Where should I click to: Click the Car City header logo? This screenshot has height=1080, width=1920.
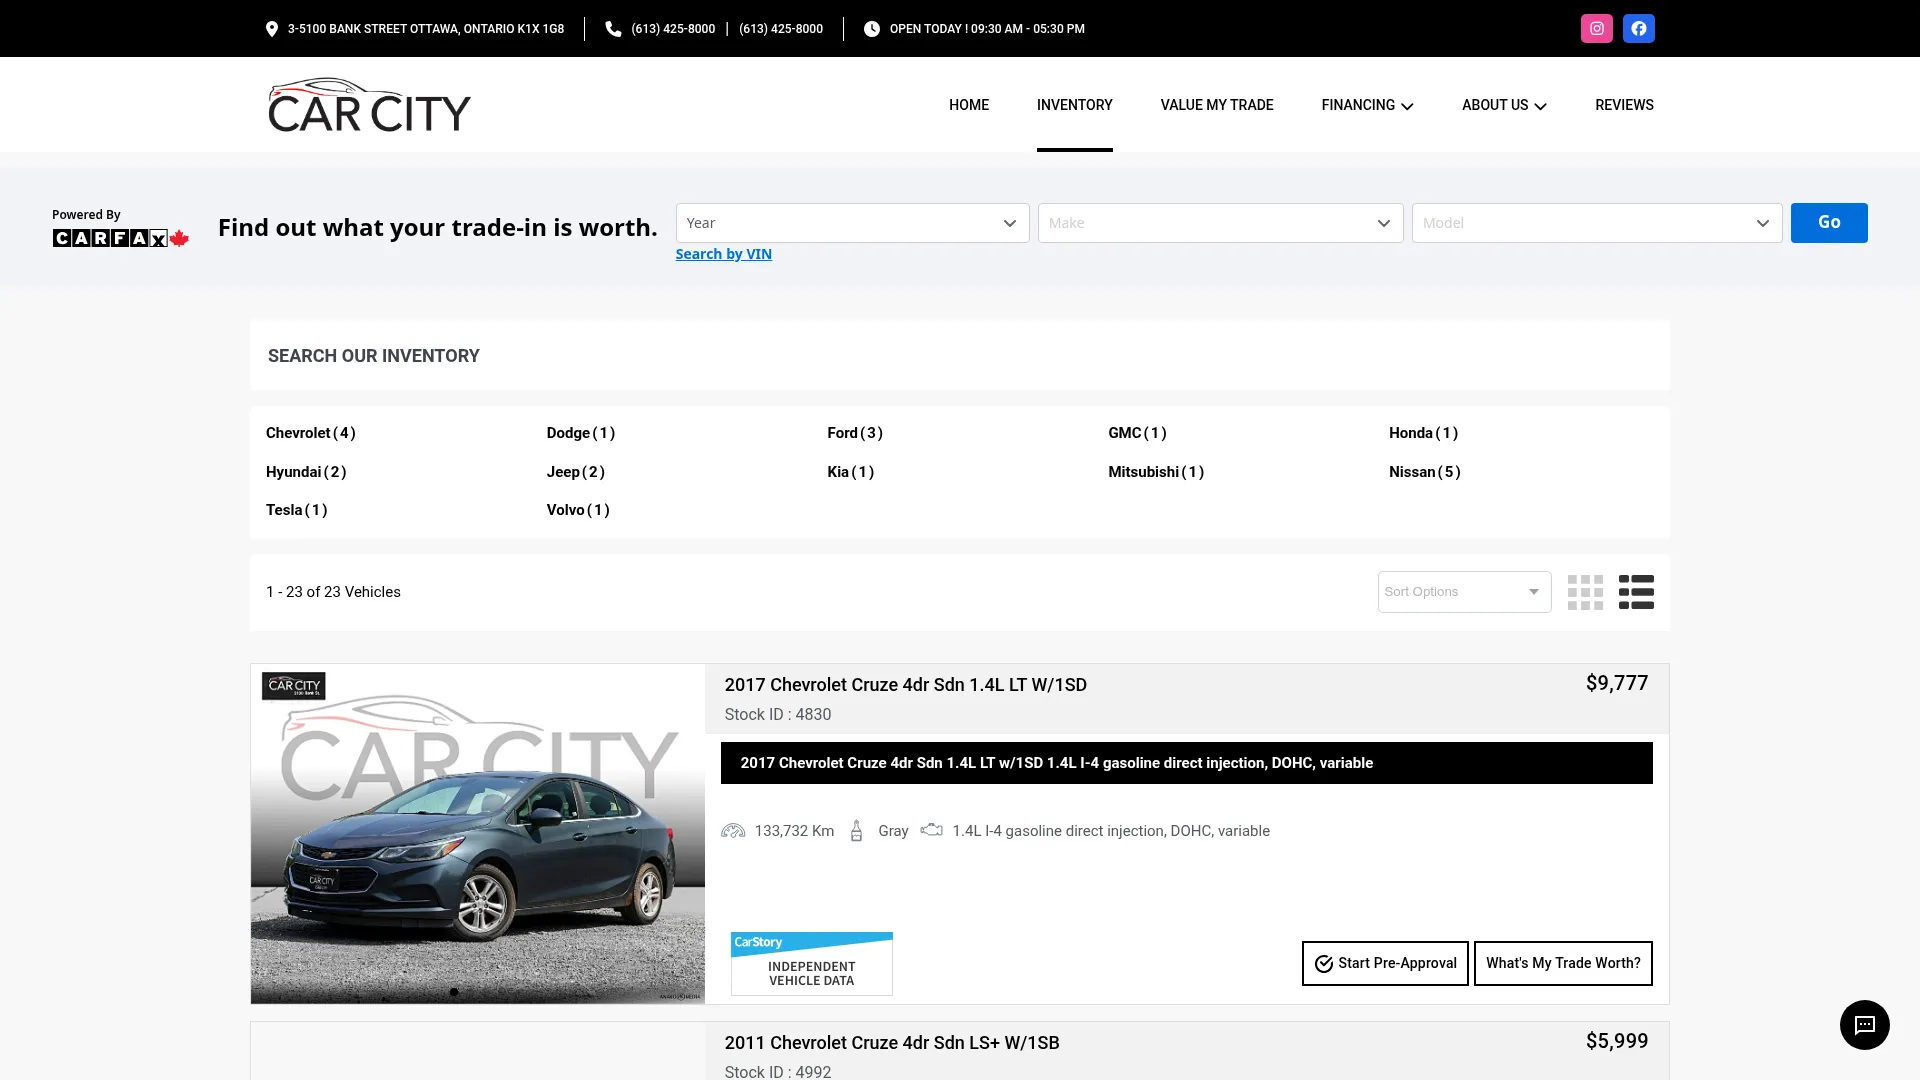click(x=369, y=105)
